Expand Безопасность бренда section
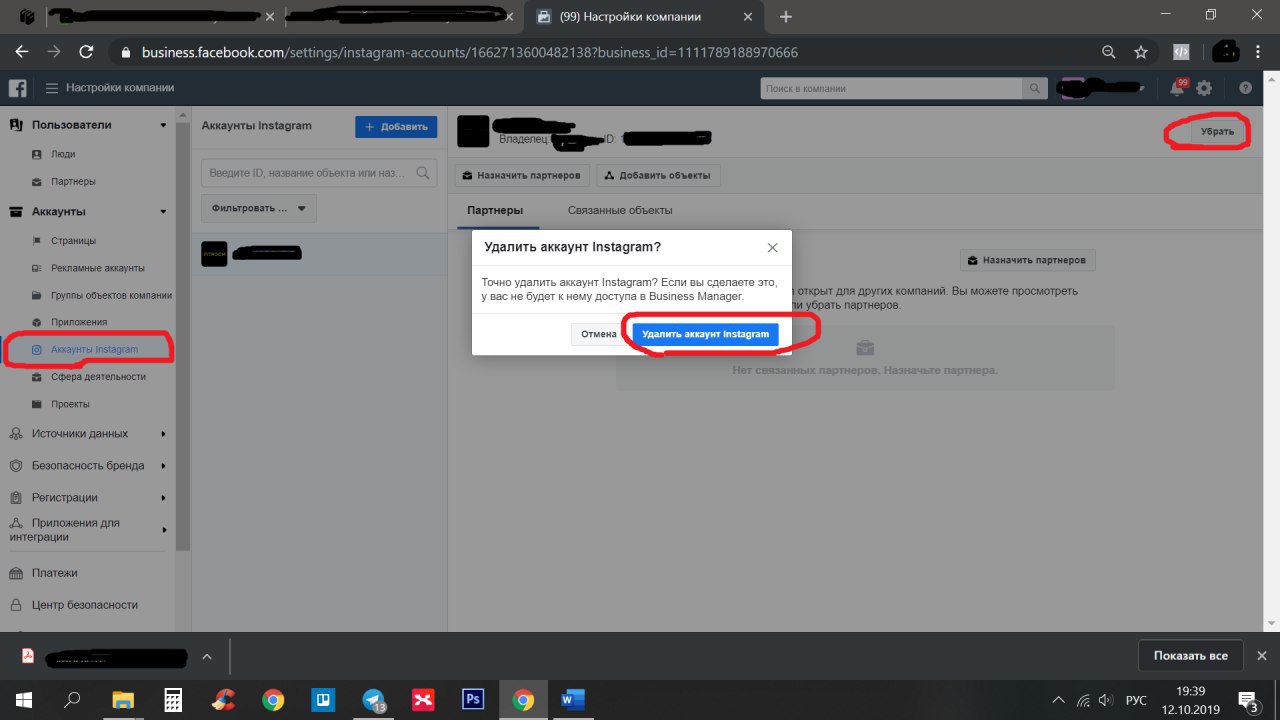Image resolution: width=1280 pixels, height=720 pixels. click(x=164, y=466)
